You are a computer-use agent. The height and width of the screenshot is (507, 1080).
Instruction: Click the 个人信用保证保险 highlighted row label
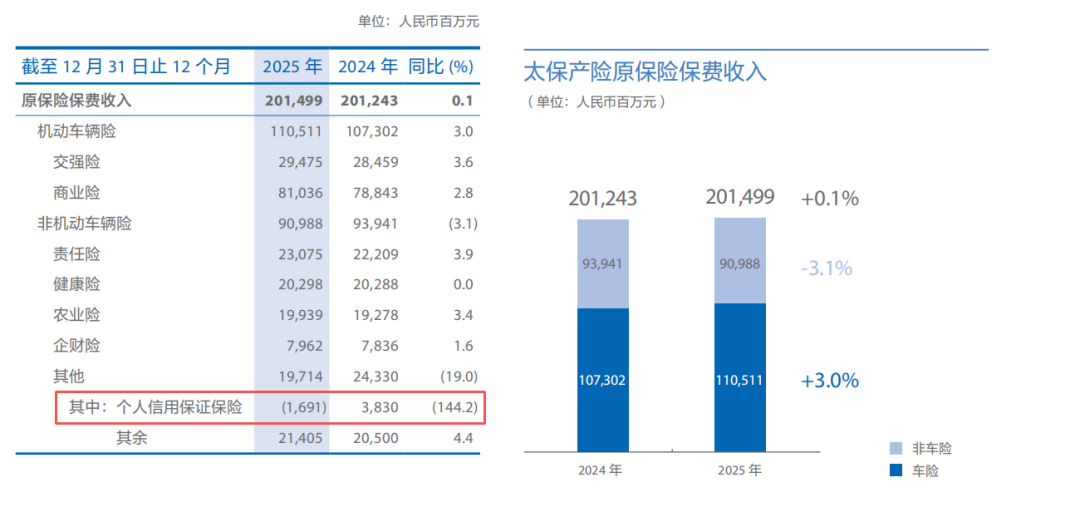[x=155, y=407]
